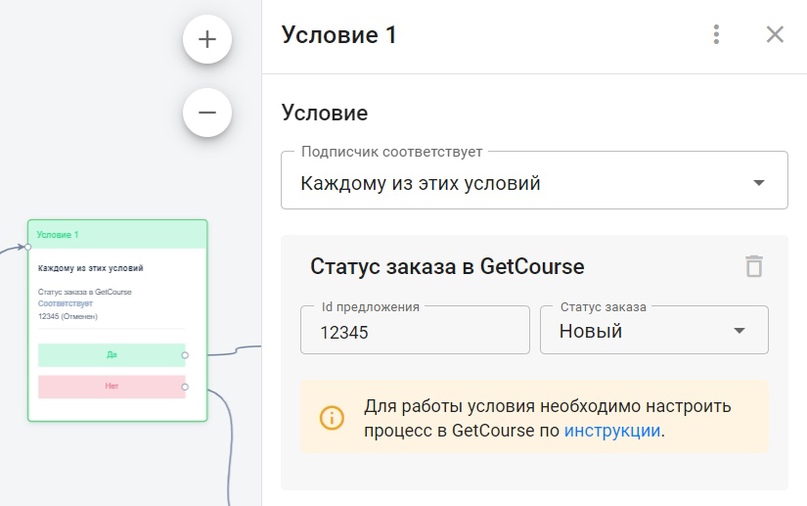Viewport: 807px width, 506px height.
Task: Click the Да branch in the node
Action: (112, 355)
